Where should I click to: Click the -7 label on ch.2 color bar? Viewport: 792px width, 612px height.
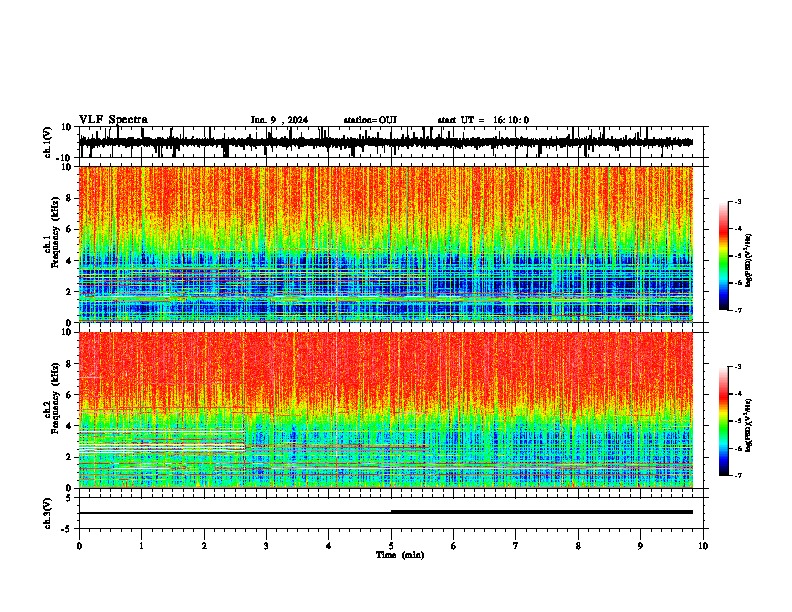737,475
